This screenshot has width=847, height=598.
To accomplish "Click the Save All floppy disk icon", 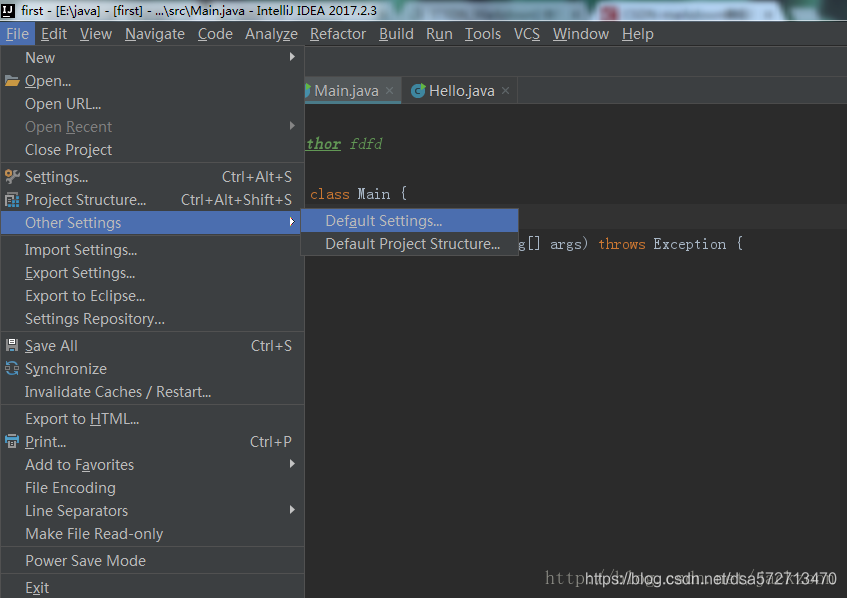I will [x=12, y=345].
